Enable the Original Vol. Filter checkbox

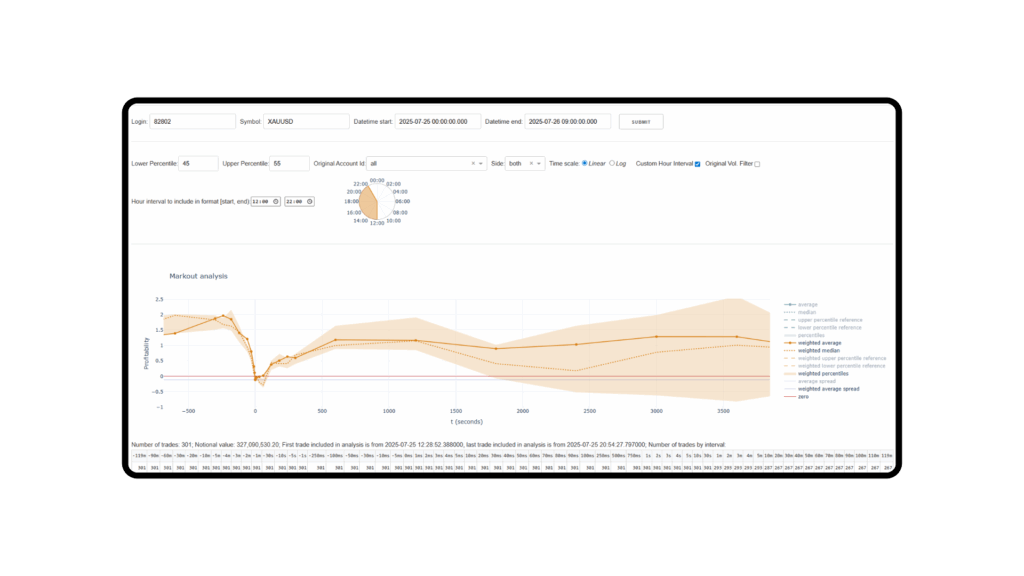click(x=757, y=164)
